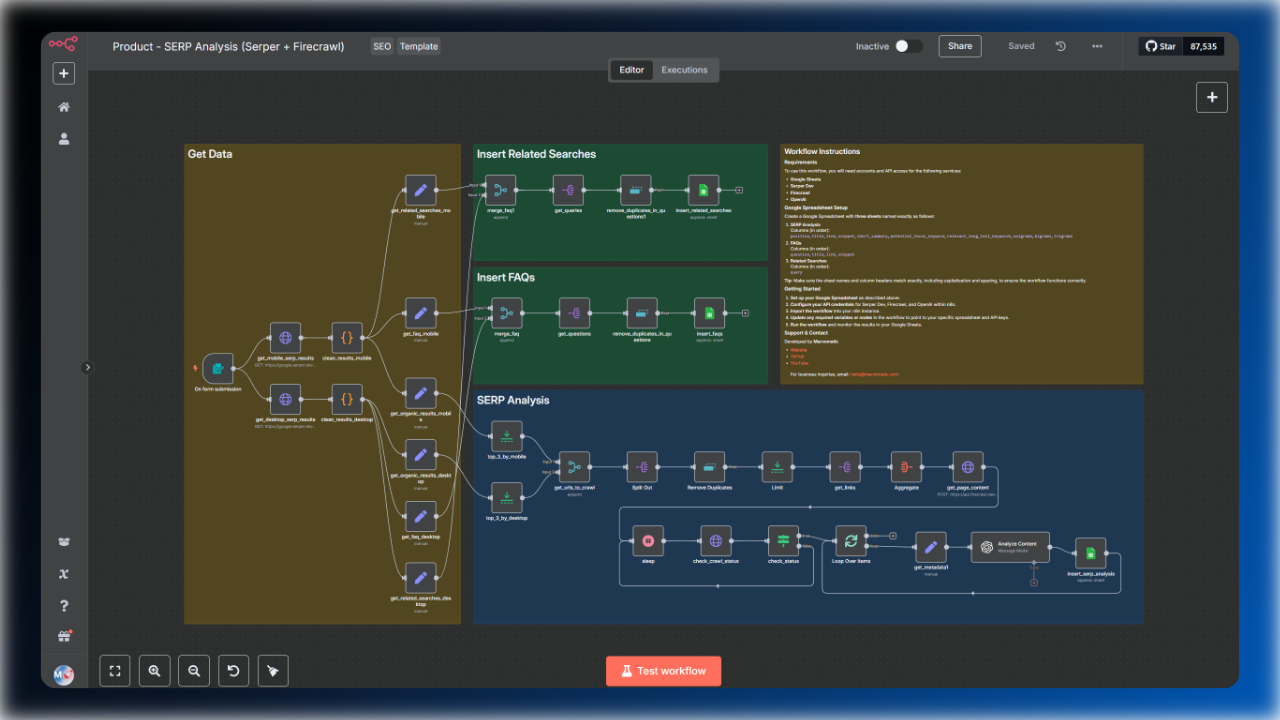Open the Help question mark icon
1280x720 pixels.
pos(64,605)
